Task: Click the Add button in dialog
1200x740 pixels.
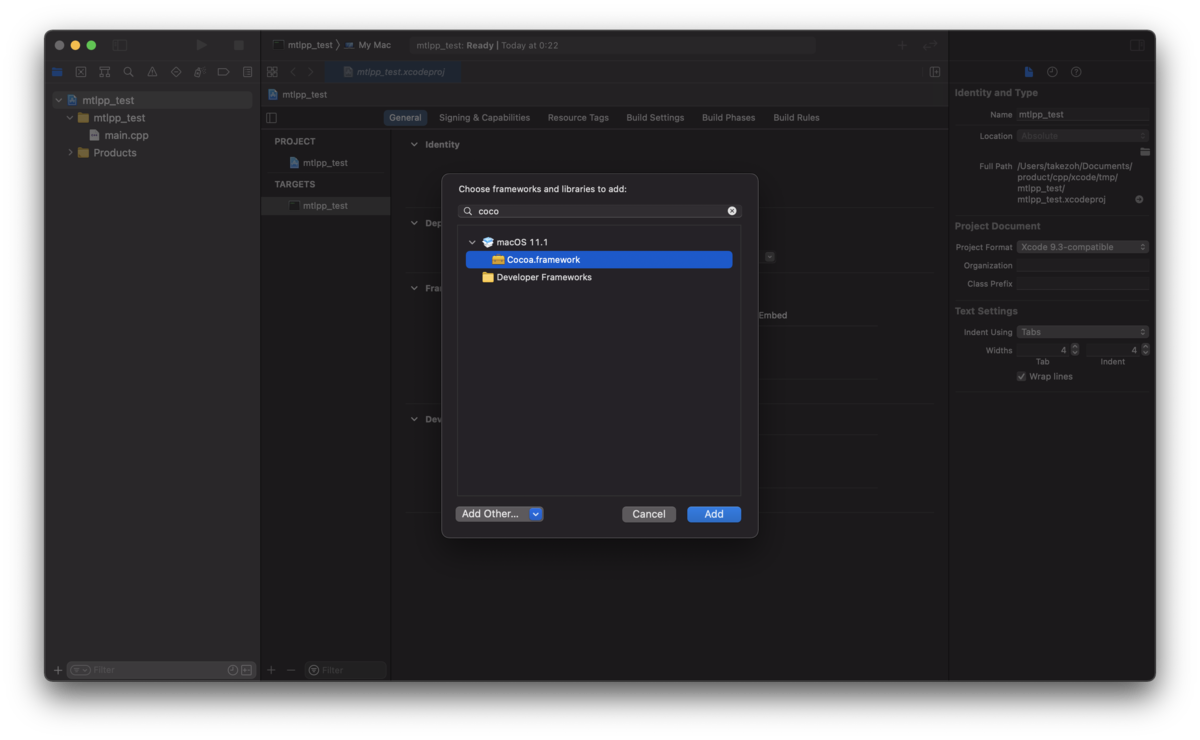Action: tap(714, 514)
